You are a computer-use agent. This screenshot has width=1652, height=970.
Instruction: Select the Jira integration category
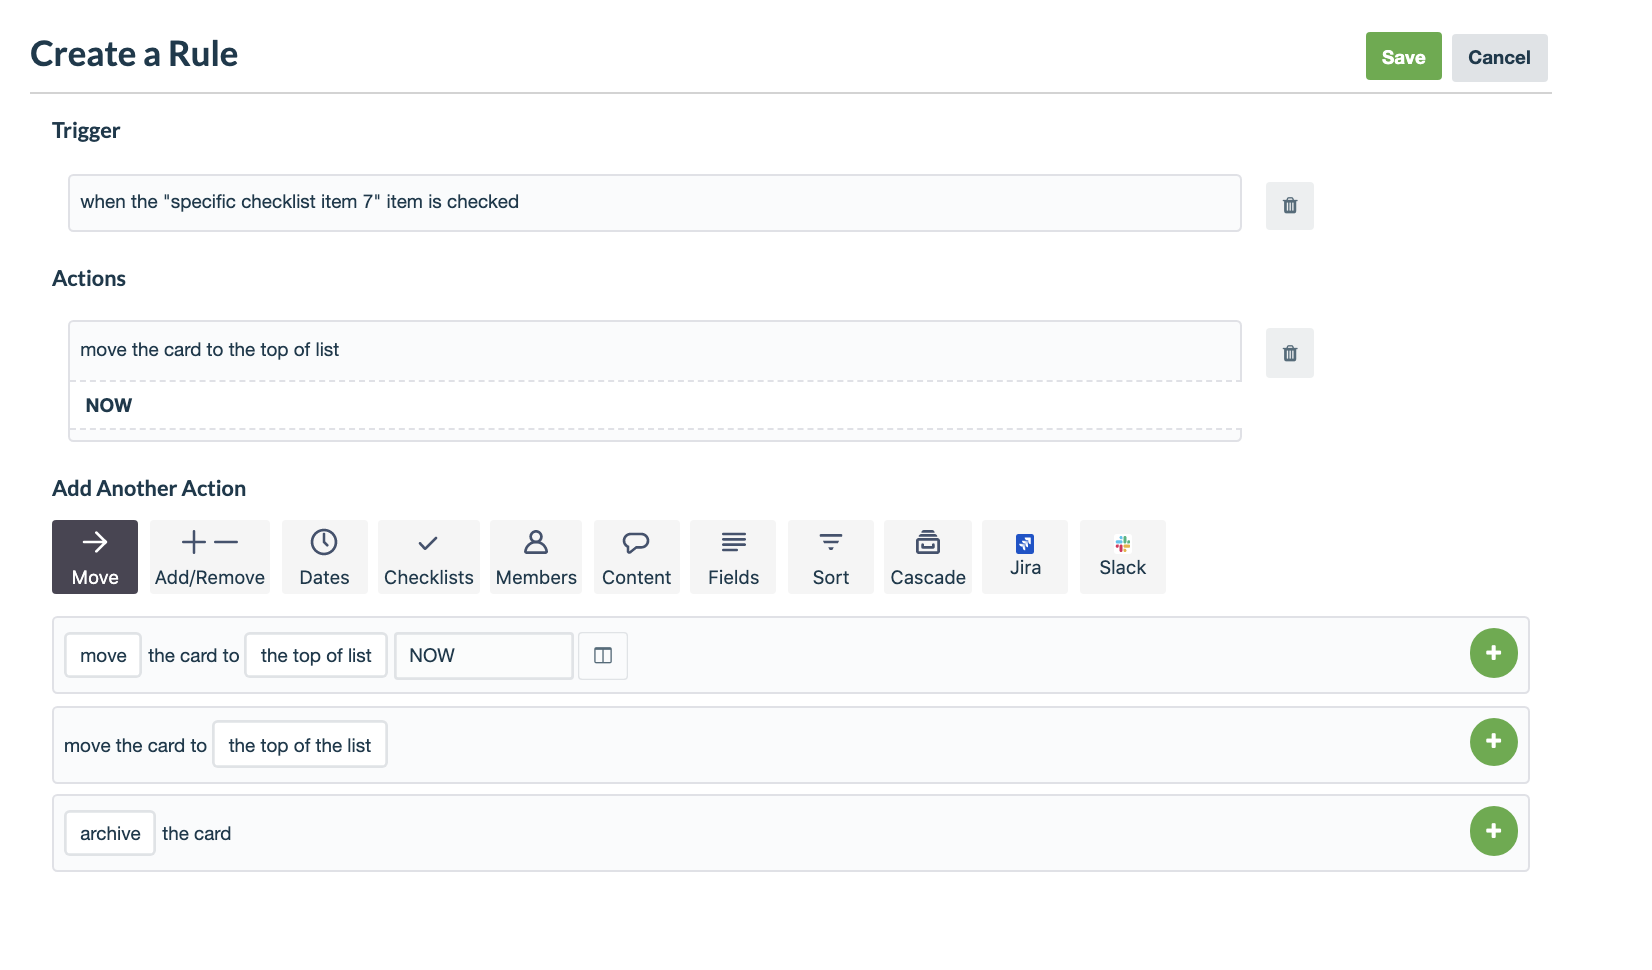pos(1024,556)
